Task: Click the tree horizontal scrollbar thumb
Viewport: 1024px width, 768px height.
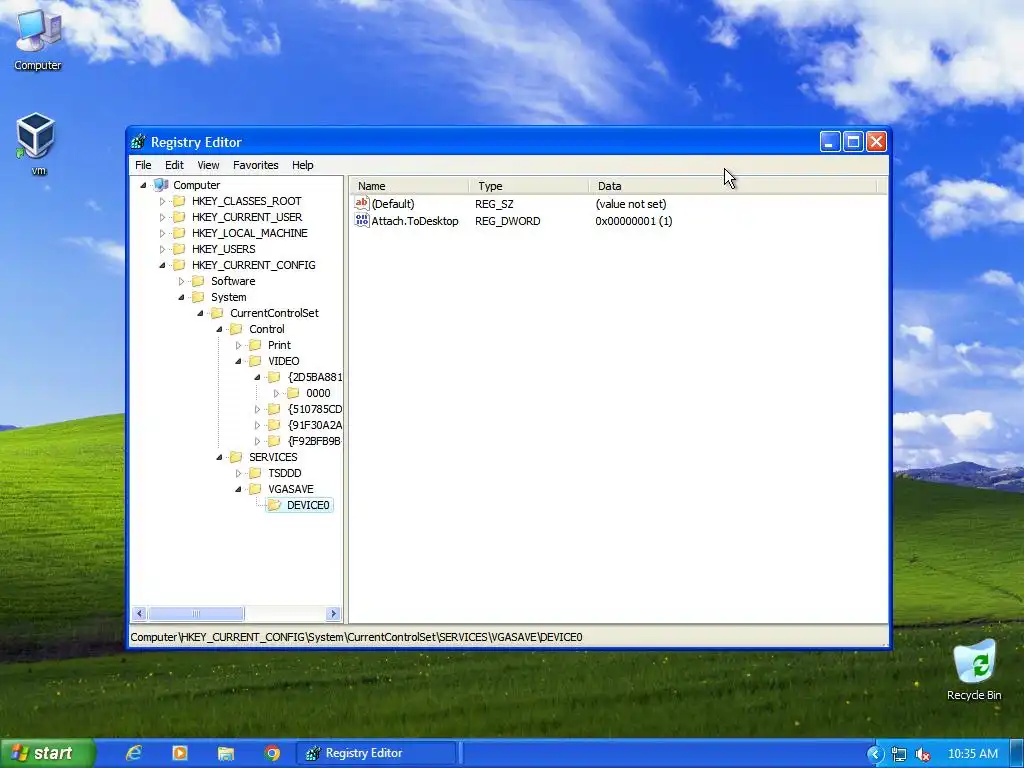Action: pyautogui.click(x=196, y=614)
